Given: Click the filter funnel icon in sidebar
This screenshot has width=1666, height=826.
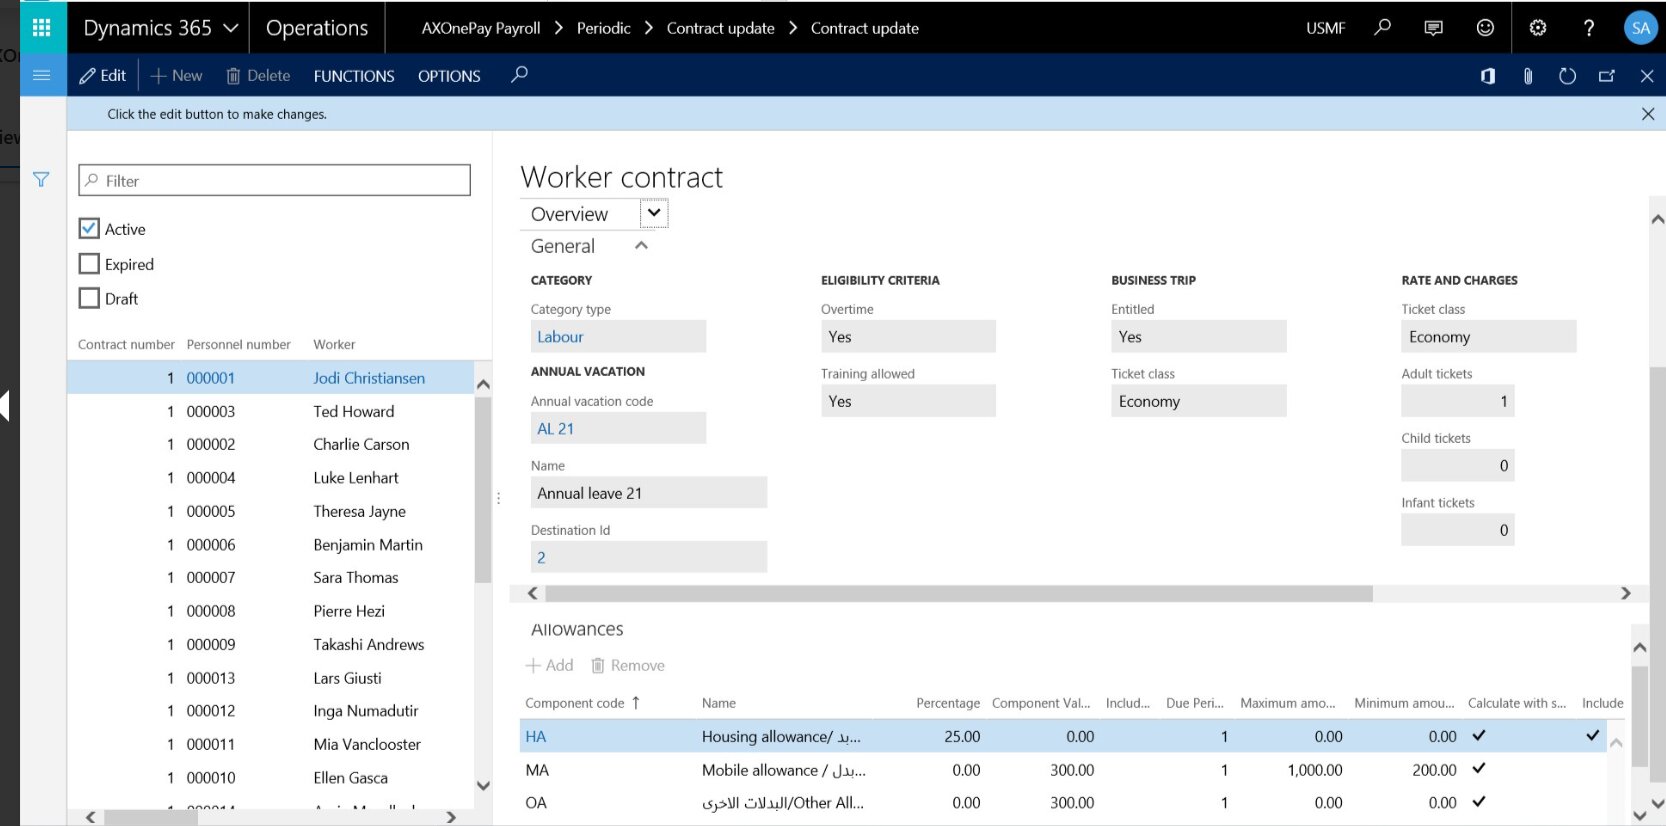Looking at the screenshot, I should coord(41,180).
